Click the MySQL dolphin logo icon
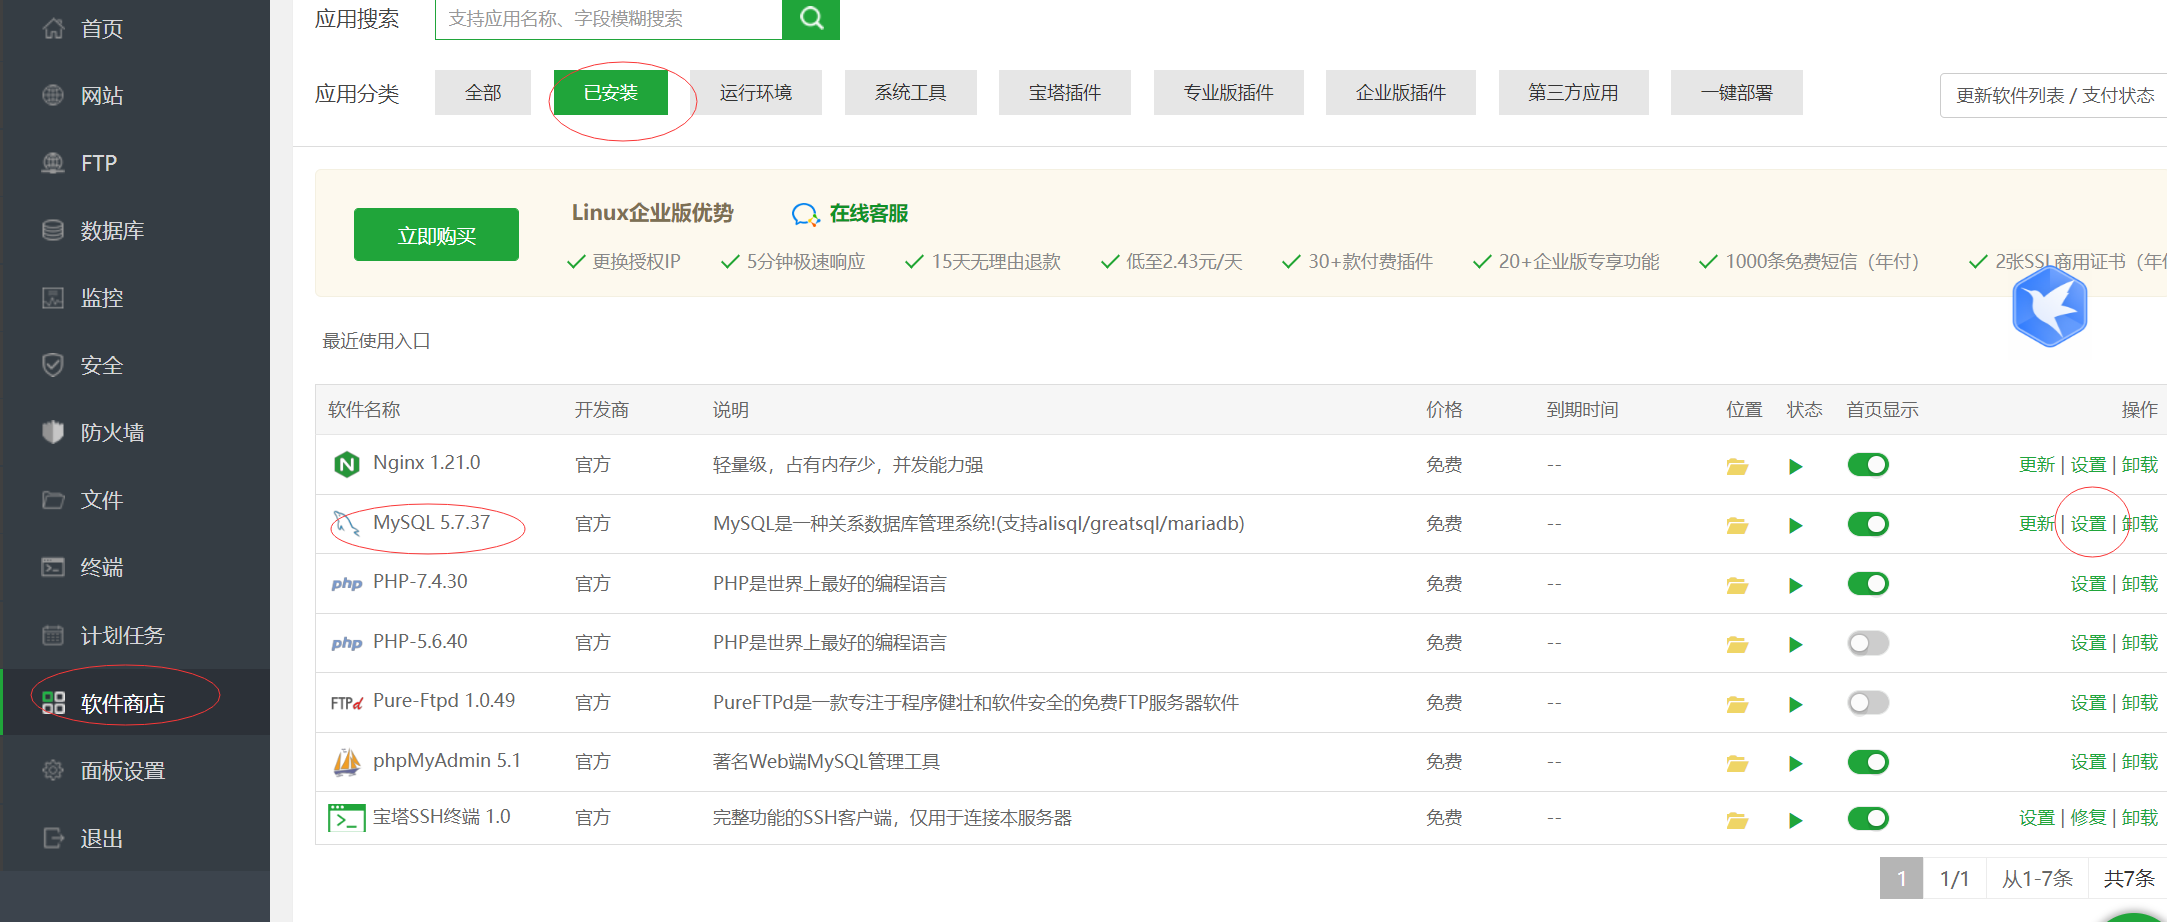 (346, 523)
